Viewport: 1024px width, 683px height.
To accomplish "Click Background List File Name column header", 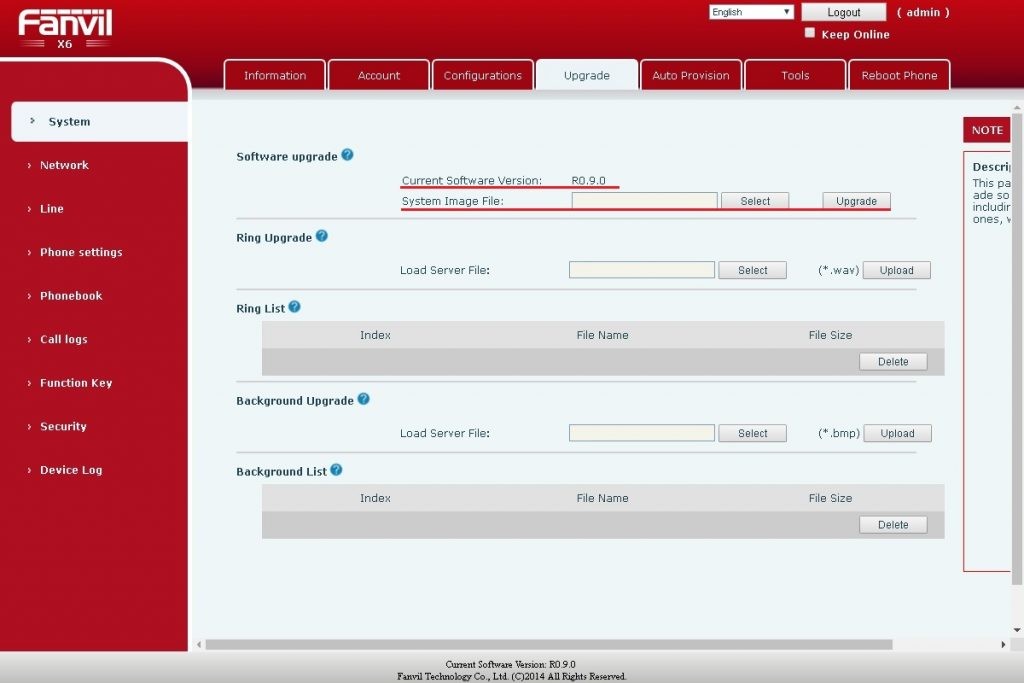I will (602, 498).
